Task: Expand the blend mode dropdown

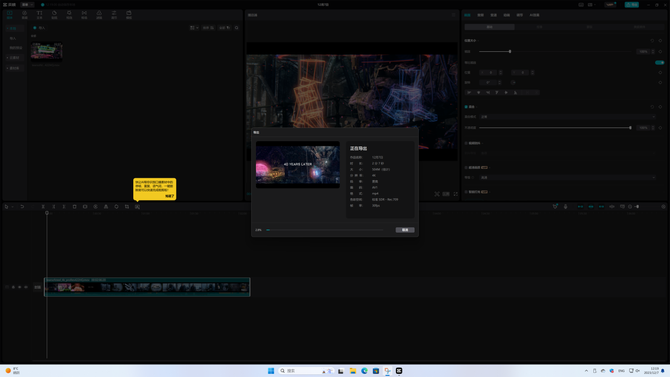Action: point(567,117)
